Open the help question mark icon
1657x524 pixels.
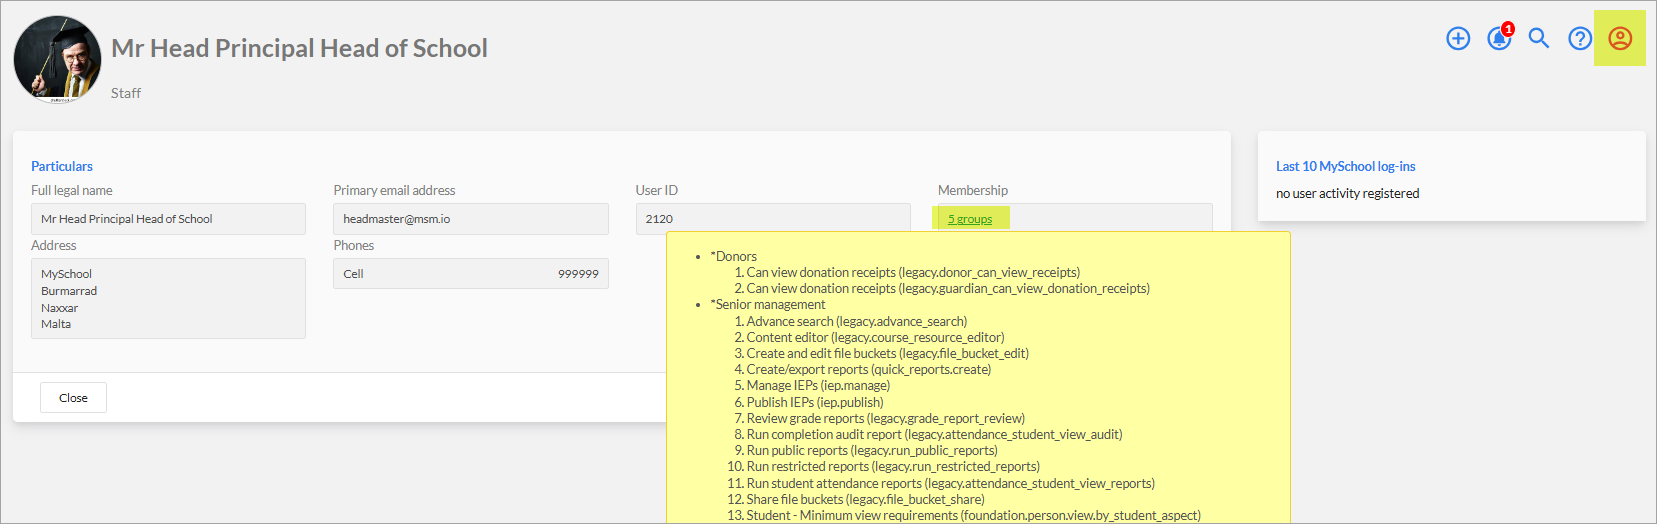point(1580,38)
